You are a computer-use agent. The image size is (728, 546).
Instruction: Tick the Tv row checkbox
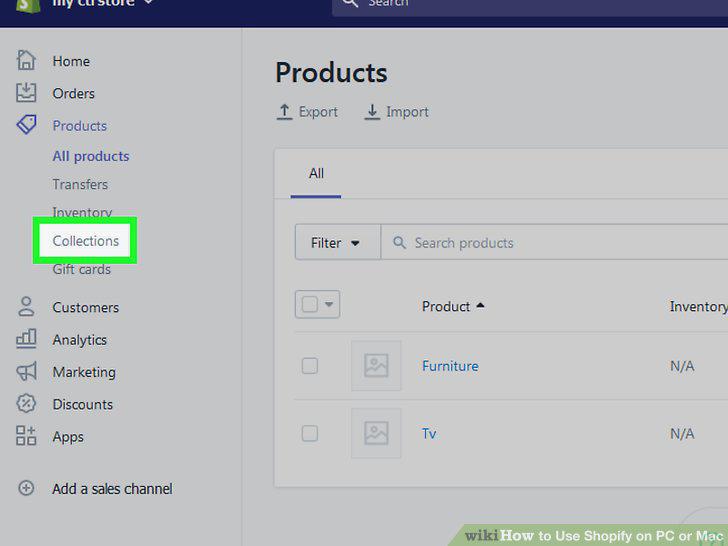[x=310, y=433]
